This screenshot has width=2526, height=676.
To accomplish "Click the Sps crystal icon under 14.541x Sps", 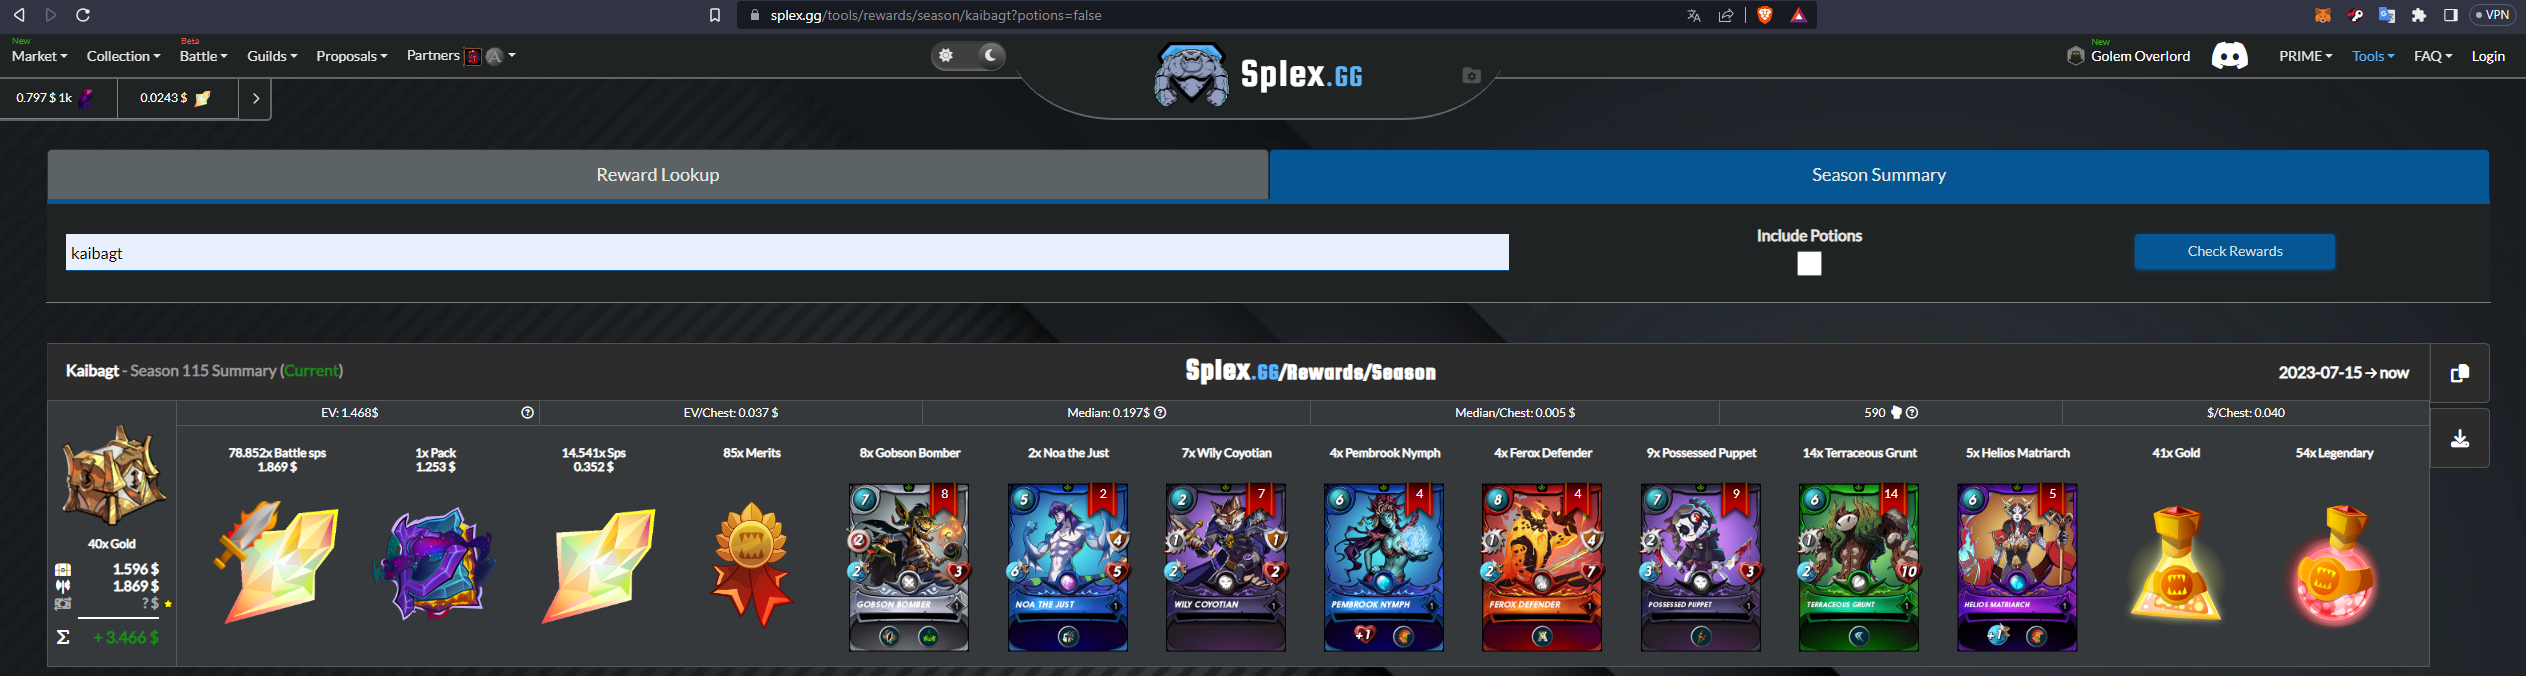I will click(x=597, y=565).
